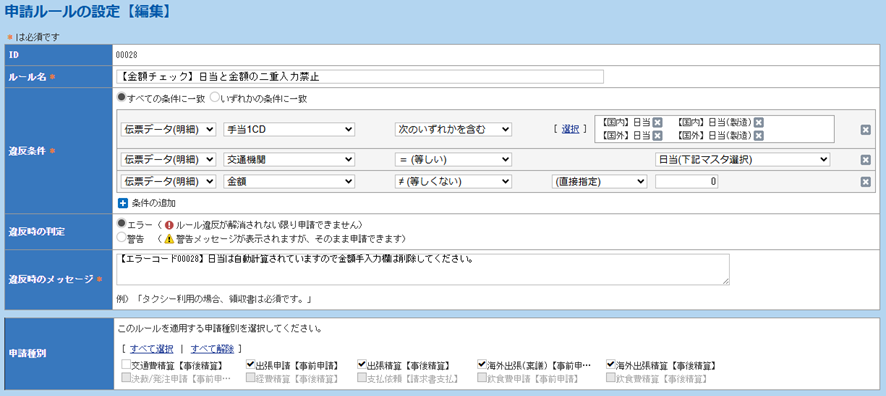Click すべて解除 link
The width and height of the screenshot is (886, 396).
coord(212,348)
